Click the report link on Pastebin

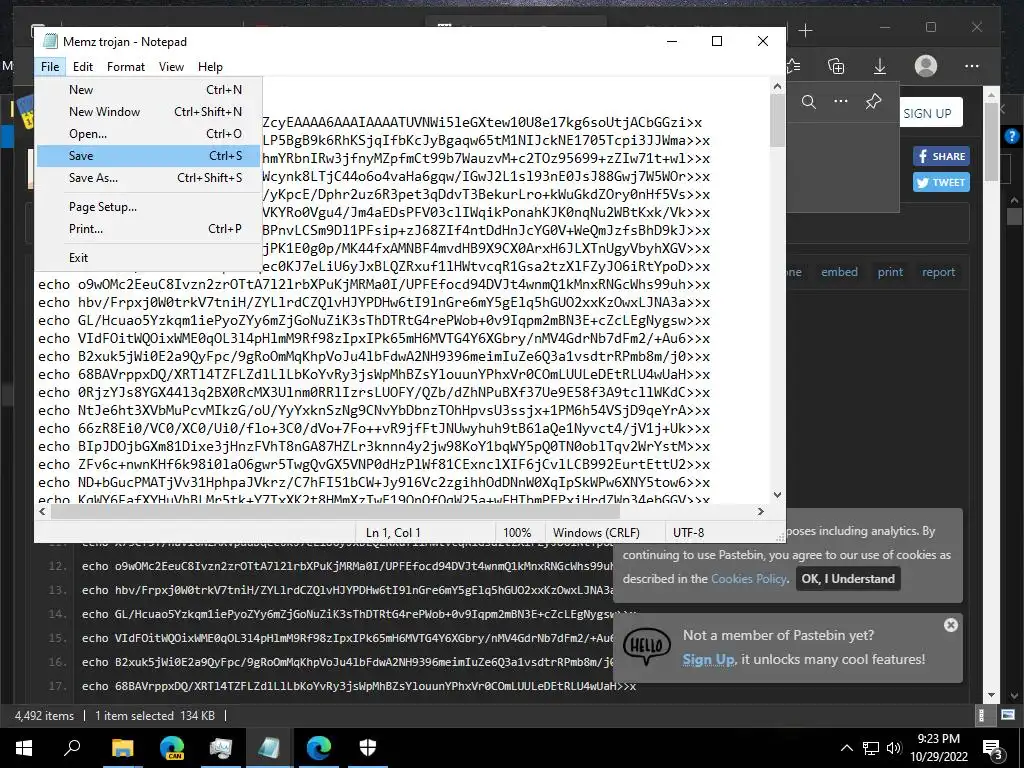938,272
